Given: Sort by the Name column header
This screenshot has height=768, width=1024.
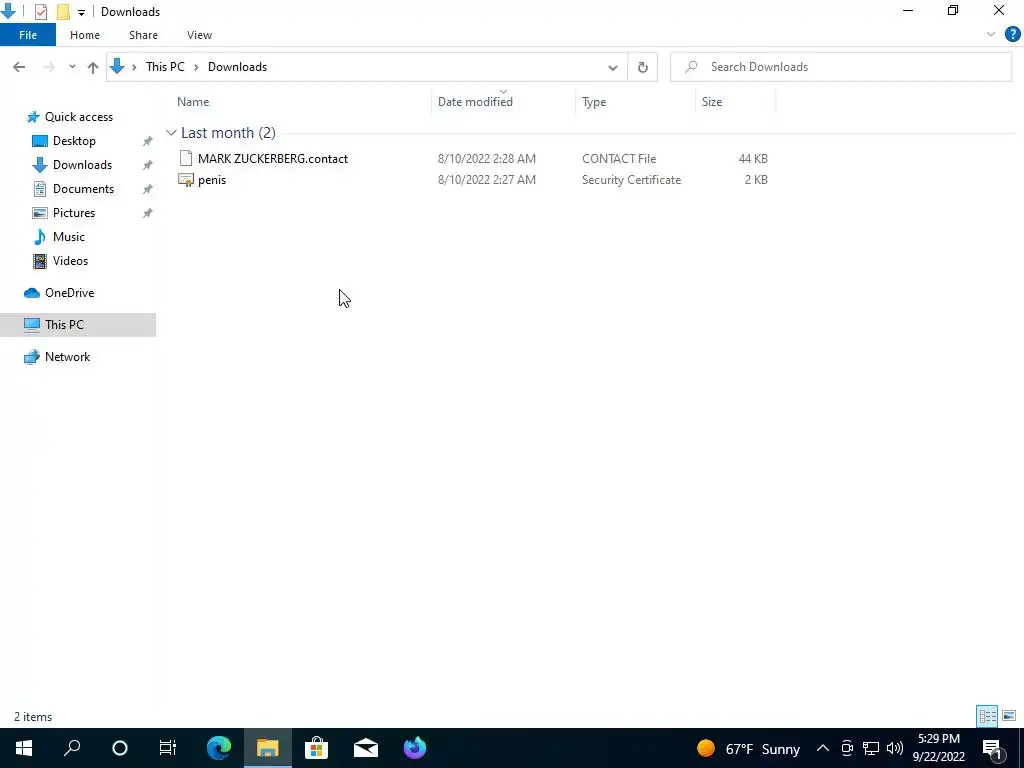Looking at the screenshot, I should (193, 102).
